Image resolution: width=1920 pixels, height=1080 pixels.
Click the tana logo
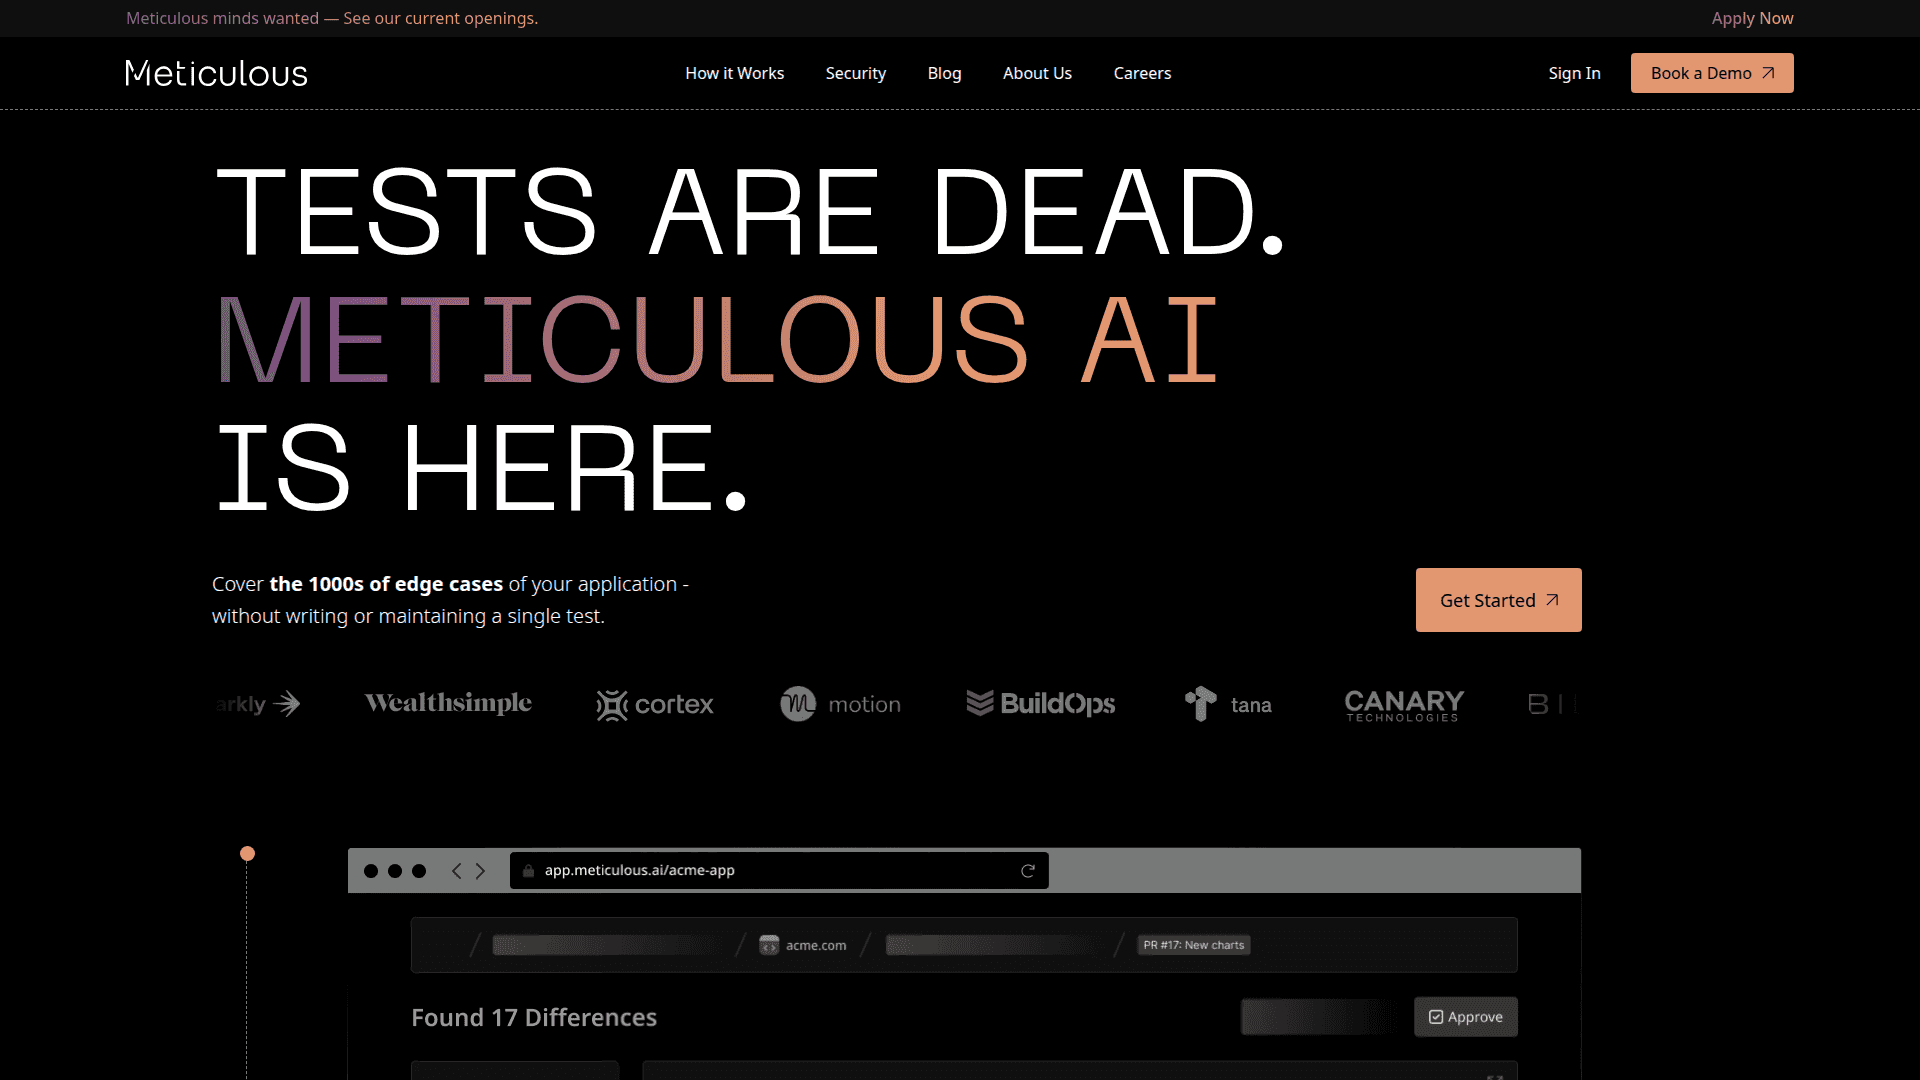pos(1228,704)
